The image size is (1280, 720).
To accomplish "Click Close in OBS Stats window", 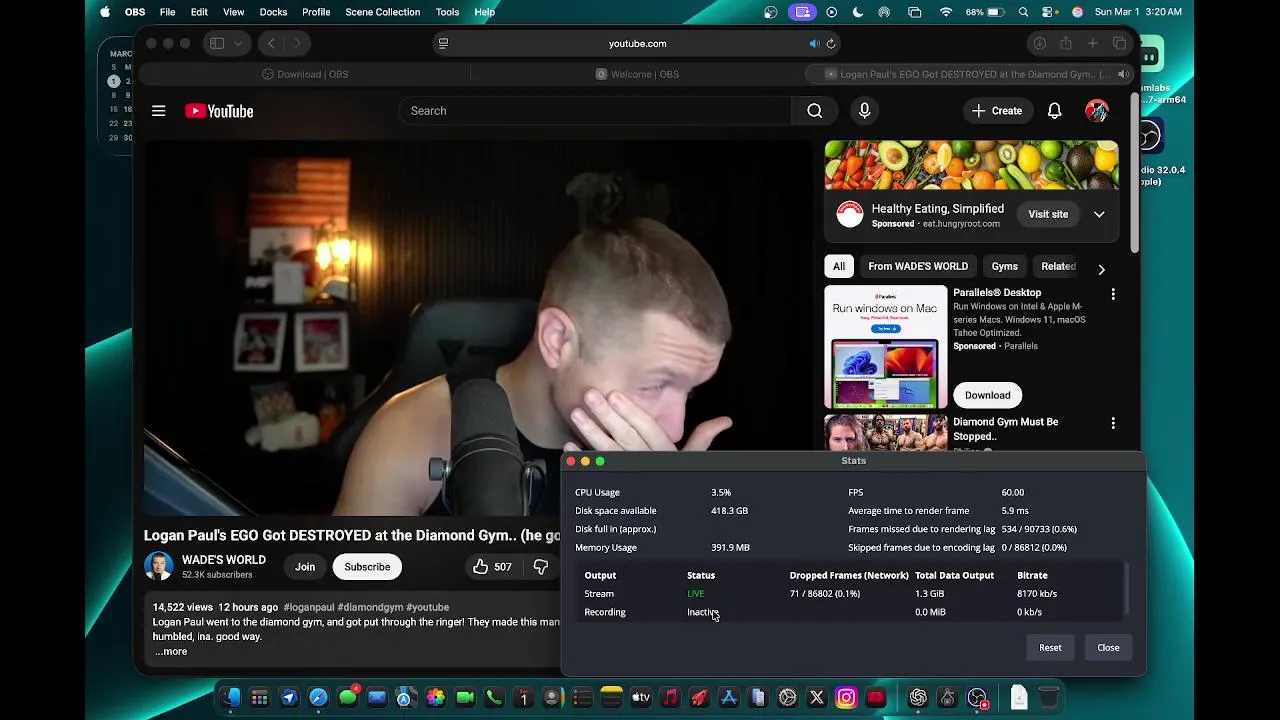I will click(x=1108, y=647).
